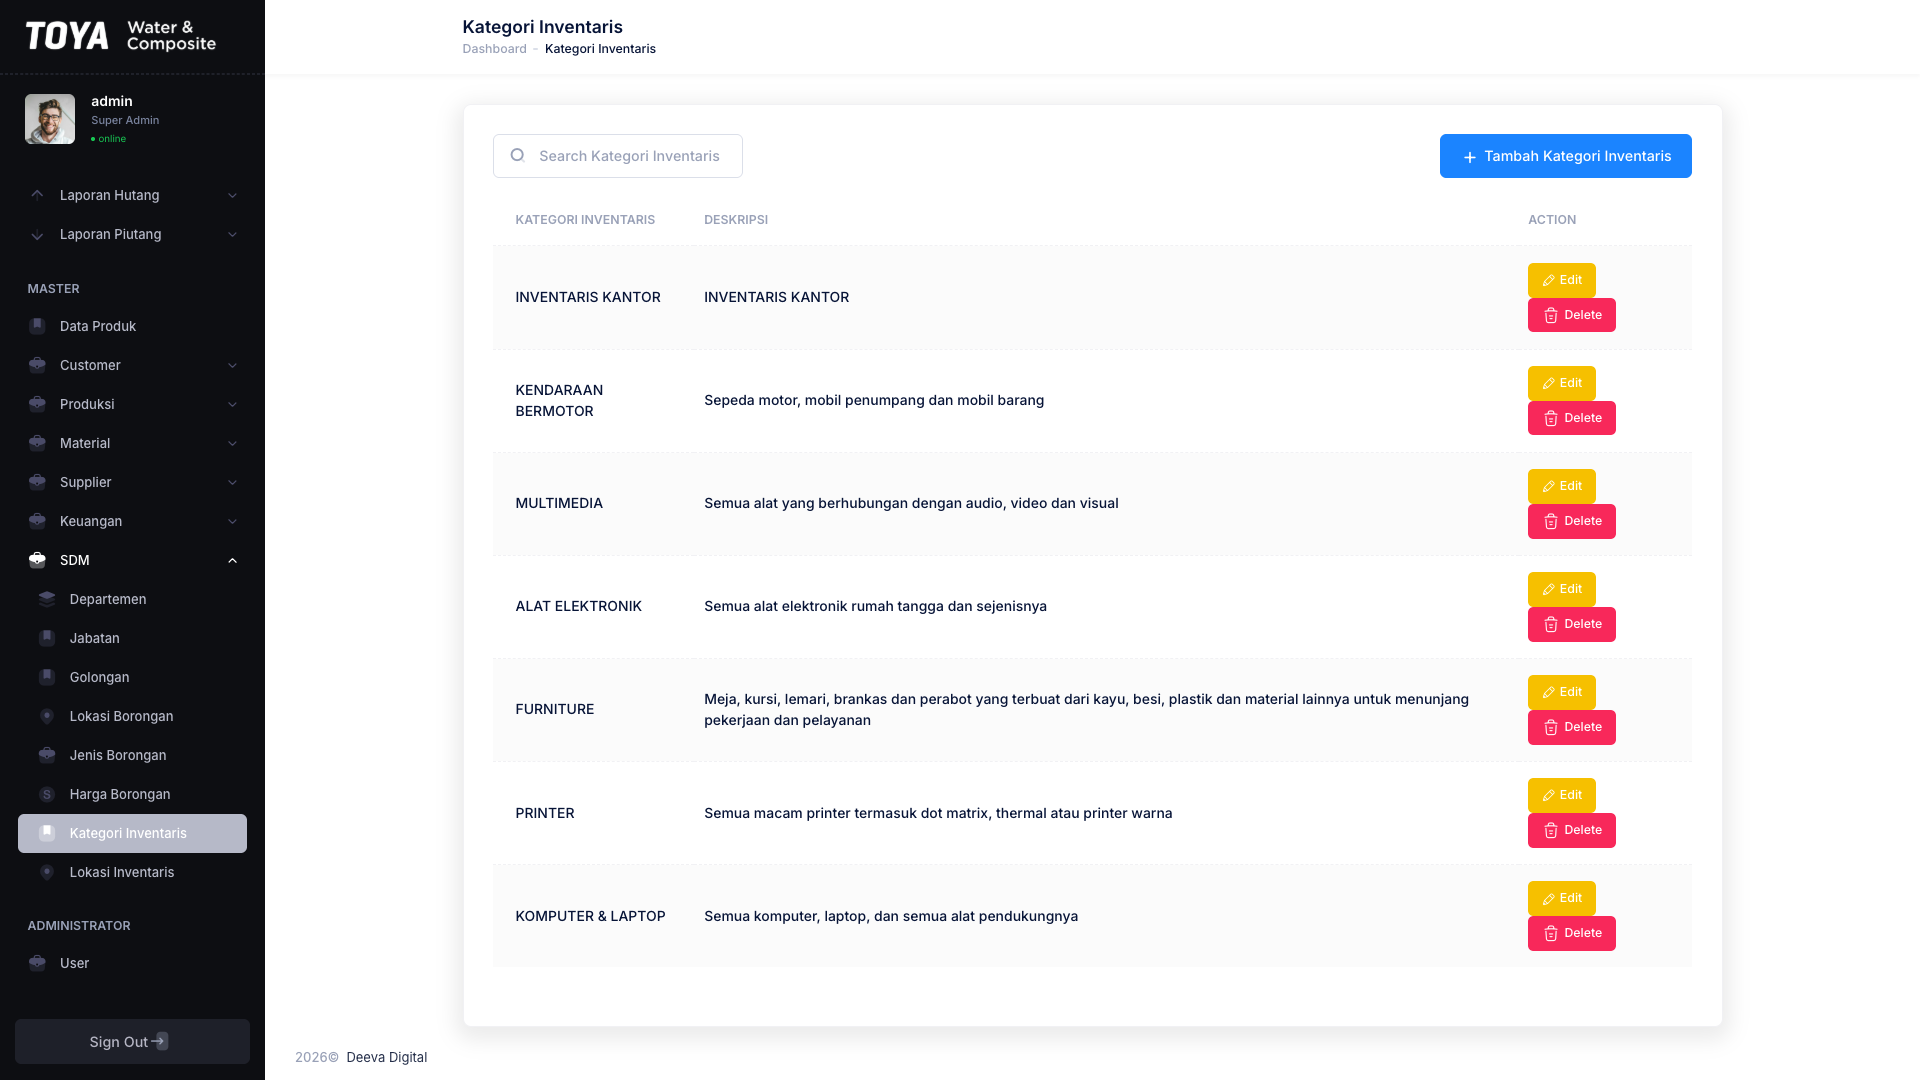Sign out of the admin account

132,1041
